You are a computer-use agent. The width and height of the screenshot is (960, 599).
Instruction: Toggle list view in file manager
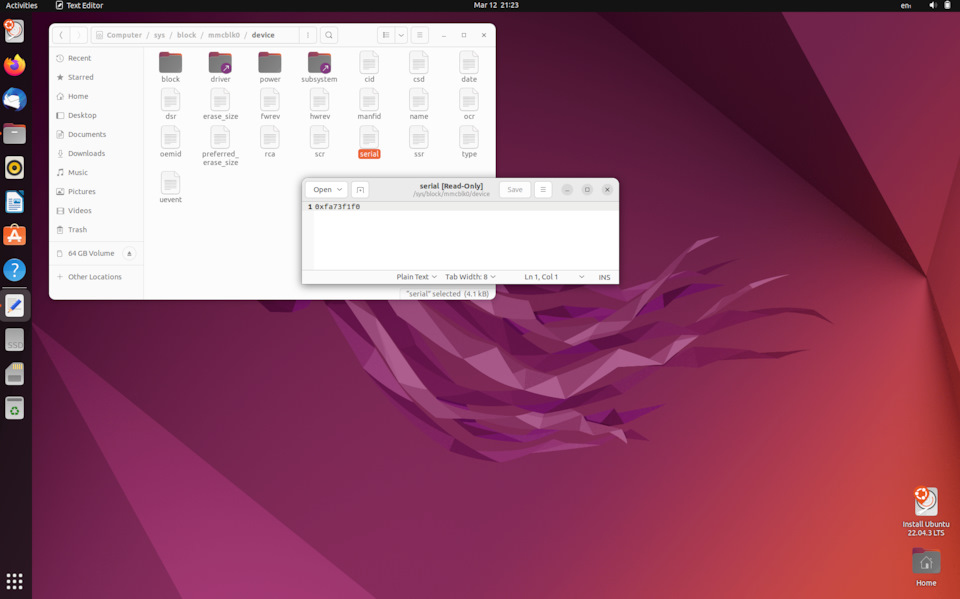point(386,35)
